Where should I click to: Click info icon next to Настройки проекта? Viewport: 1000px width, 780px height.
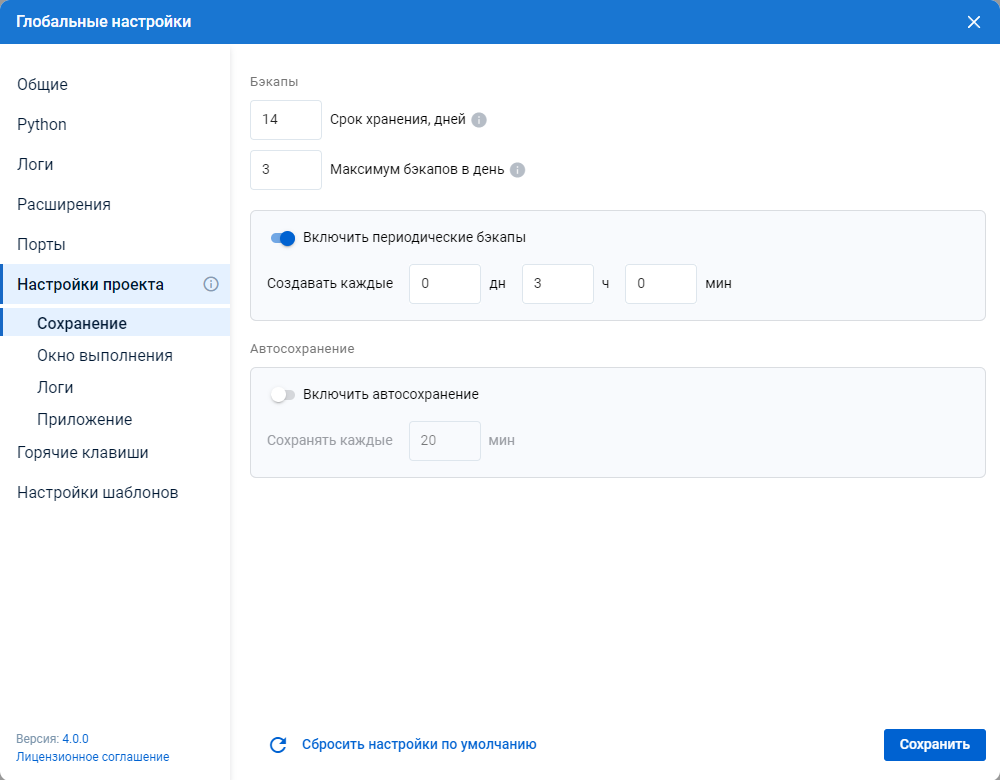(x=211, y=284)
